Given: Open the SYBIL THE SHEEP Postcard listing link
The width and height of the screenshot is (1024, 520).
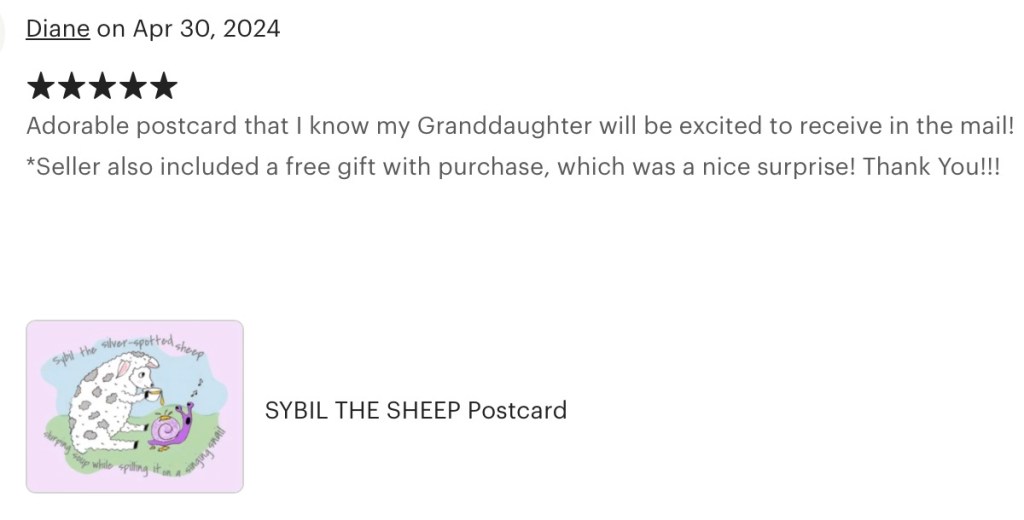Looking at the screenshot, I should (415, 410).
